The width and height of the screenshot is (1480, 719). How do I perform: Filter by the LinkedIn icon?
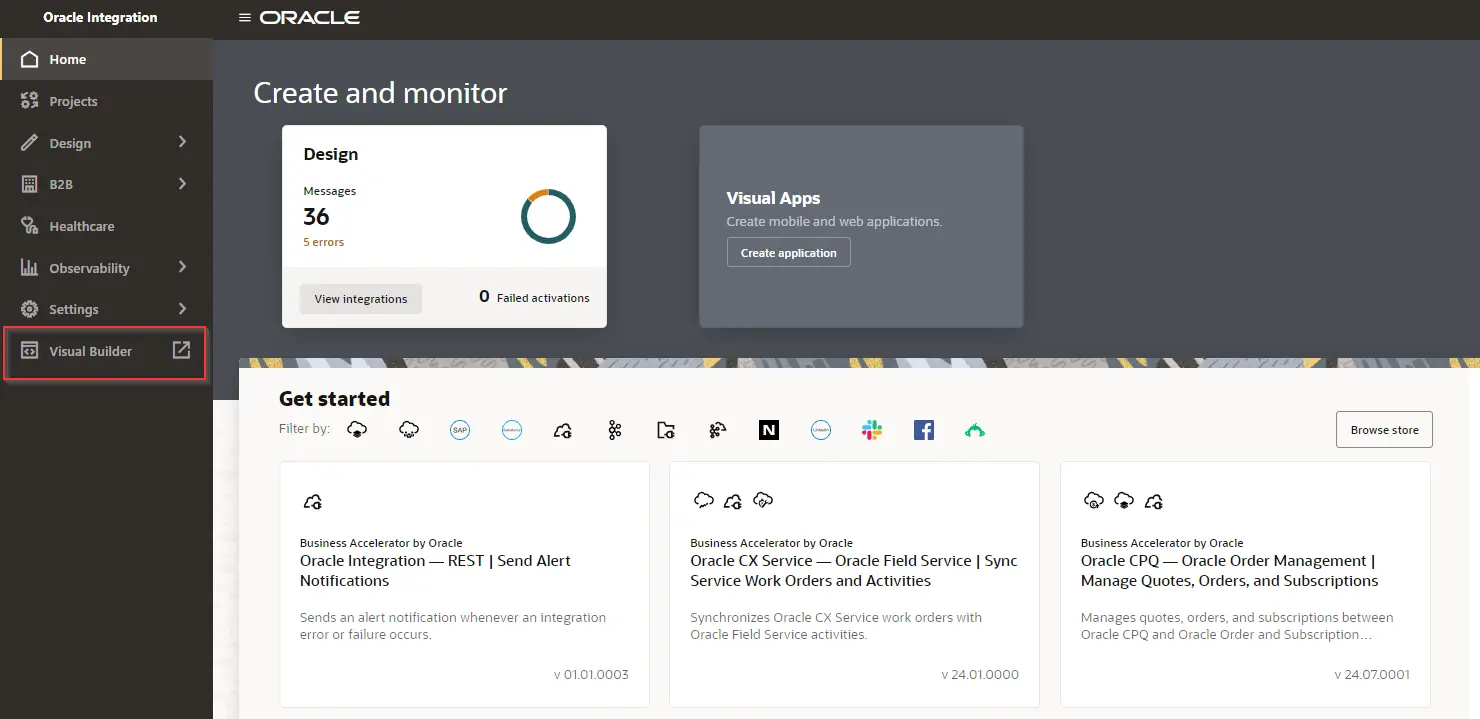coord(821,430)
